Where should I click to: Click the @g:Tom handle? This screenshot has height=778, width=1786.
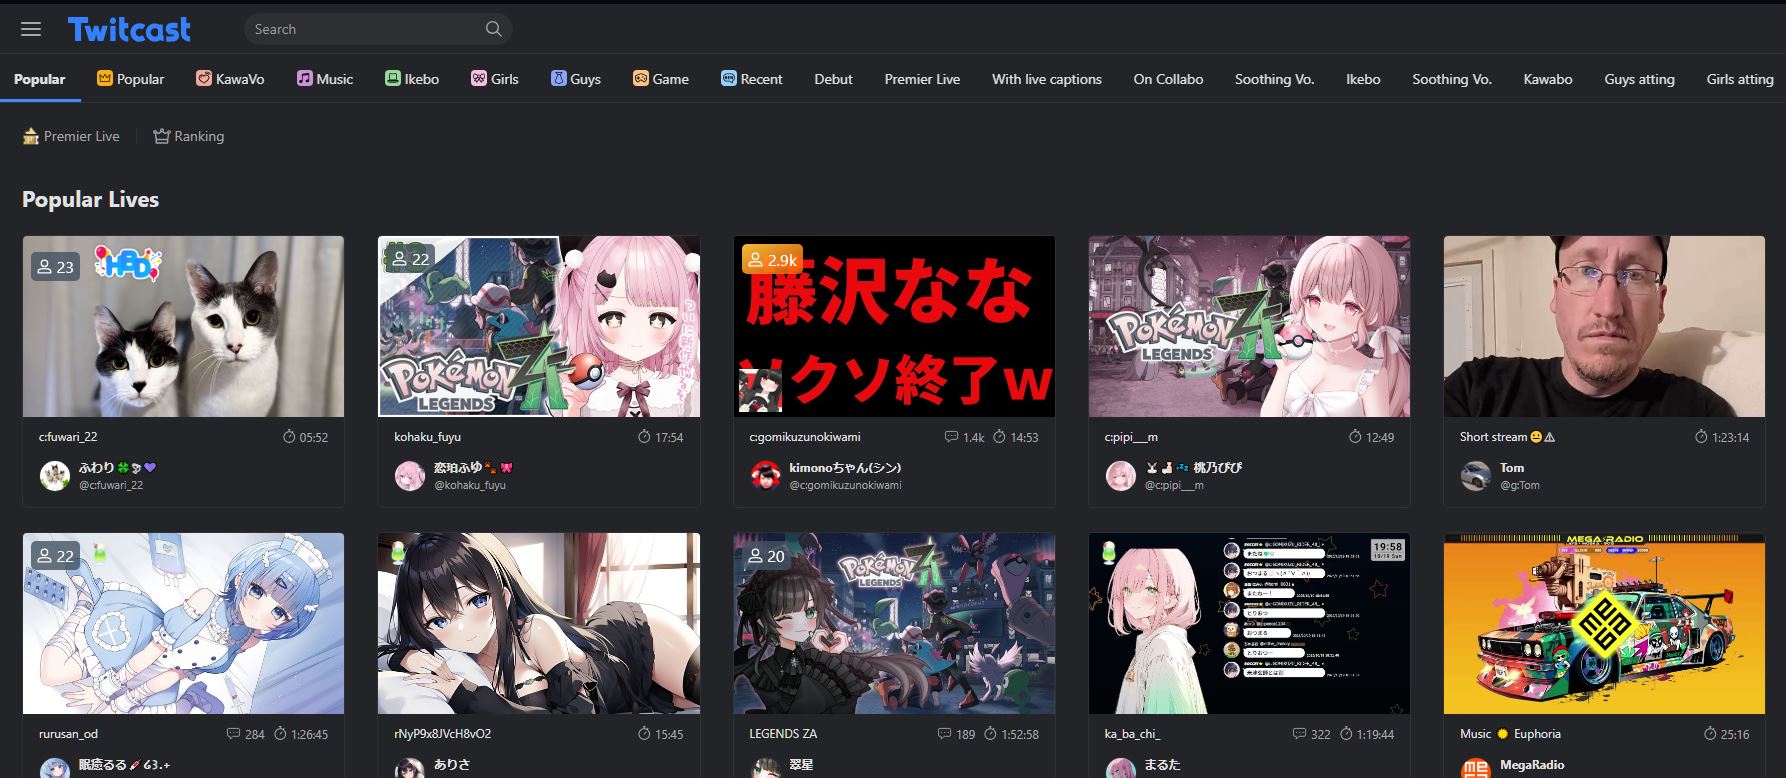tap(1520, 486)
